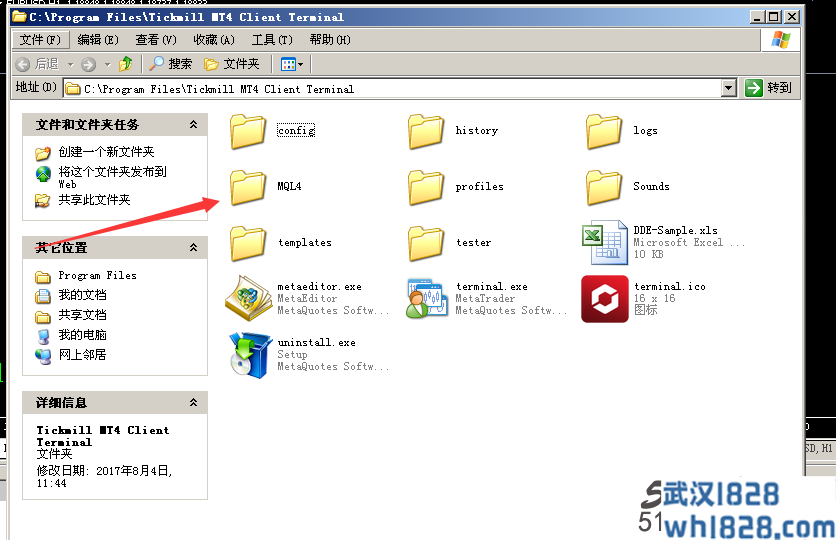The image size is (836, 540).
Task: Collapse the 详细信息 panel
Action: [x=194, y=402]
